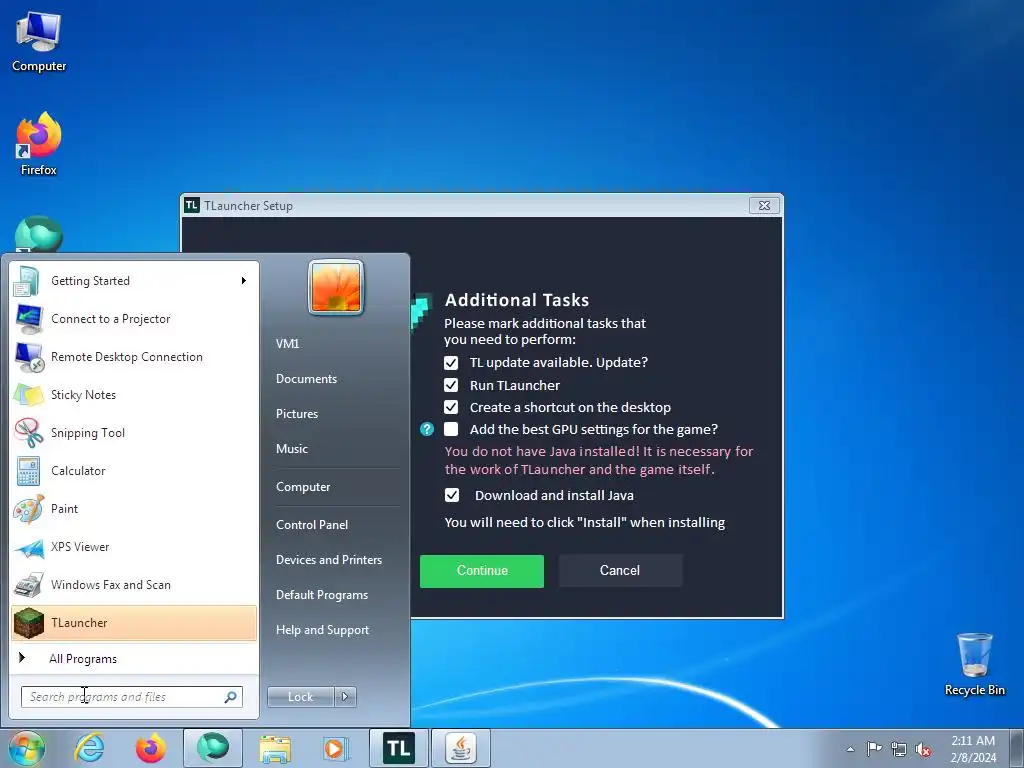The image size is (1024, 768).
Task: Open the shutdown options arrow next to Lock
Action: [345, 697]
